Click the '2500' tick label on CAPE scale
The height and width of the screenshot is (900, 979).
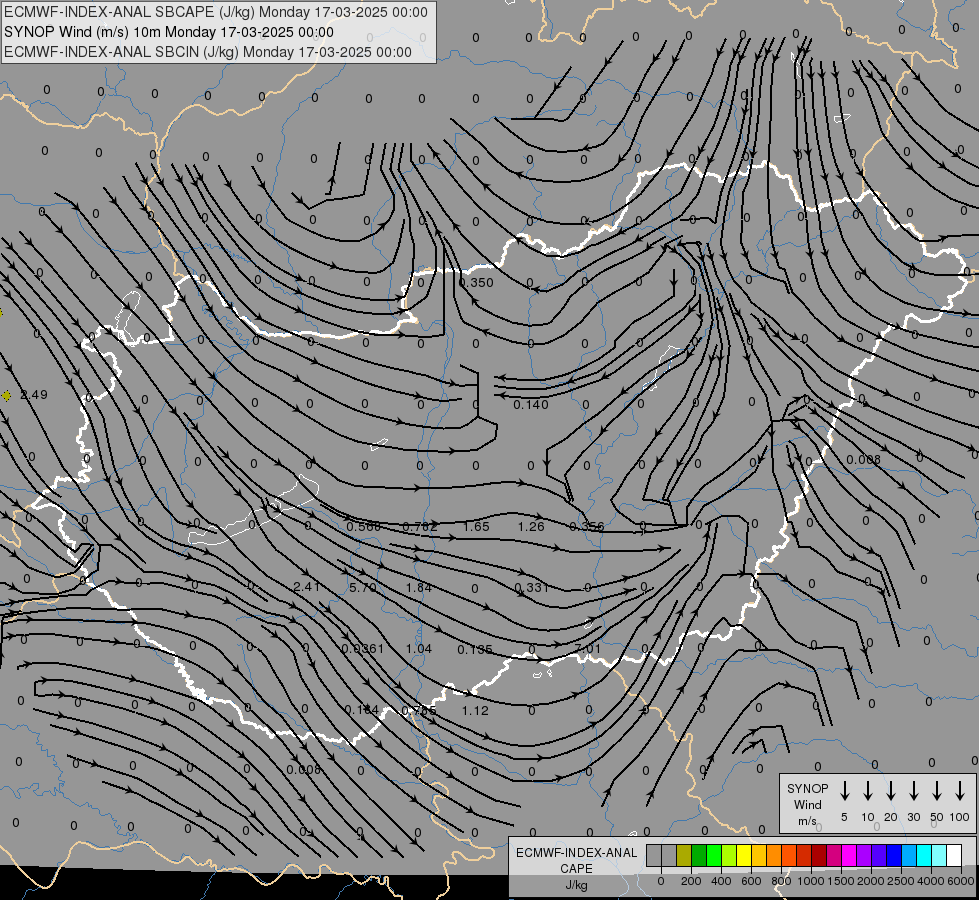pyautogui.click(x=900, y=881)
